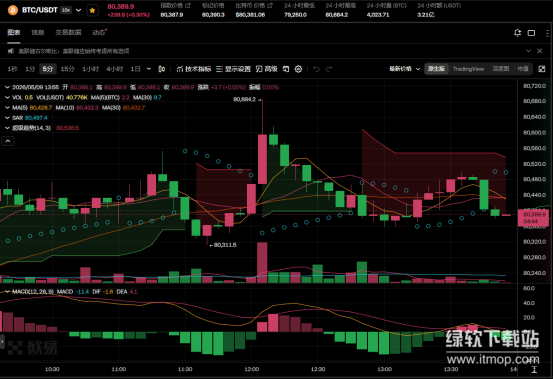Switch to the 动态 tab

[x=99, y=32]
